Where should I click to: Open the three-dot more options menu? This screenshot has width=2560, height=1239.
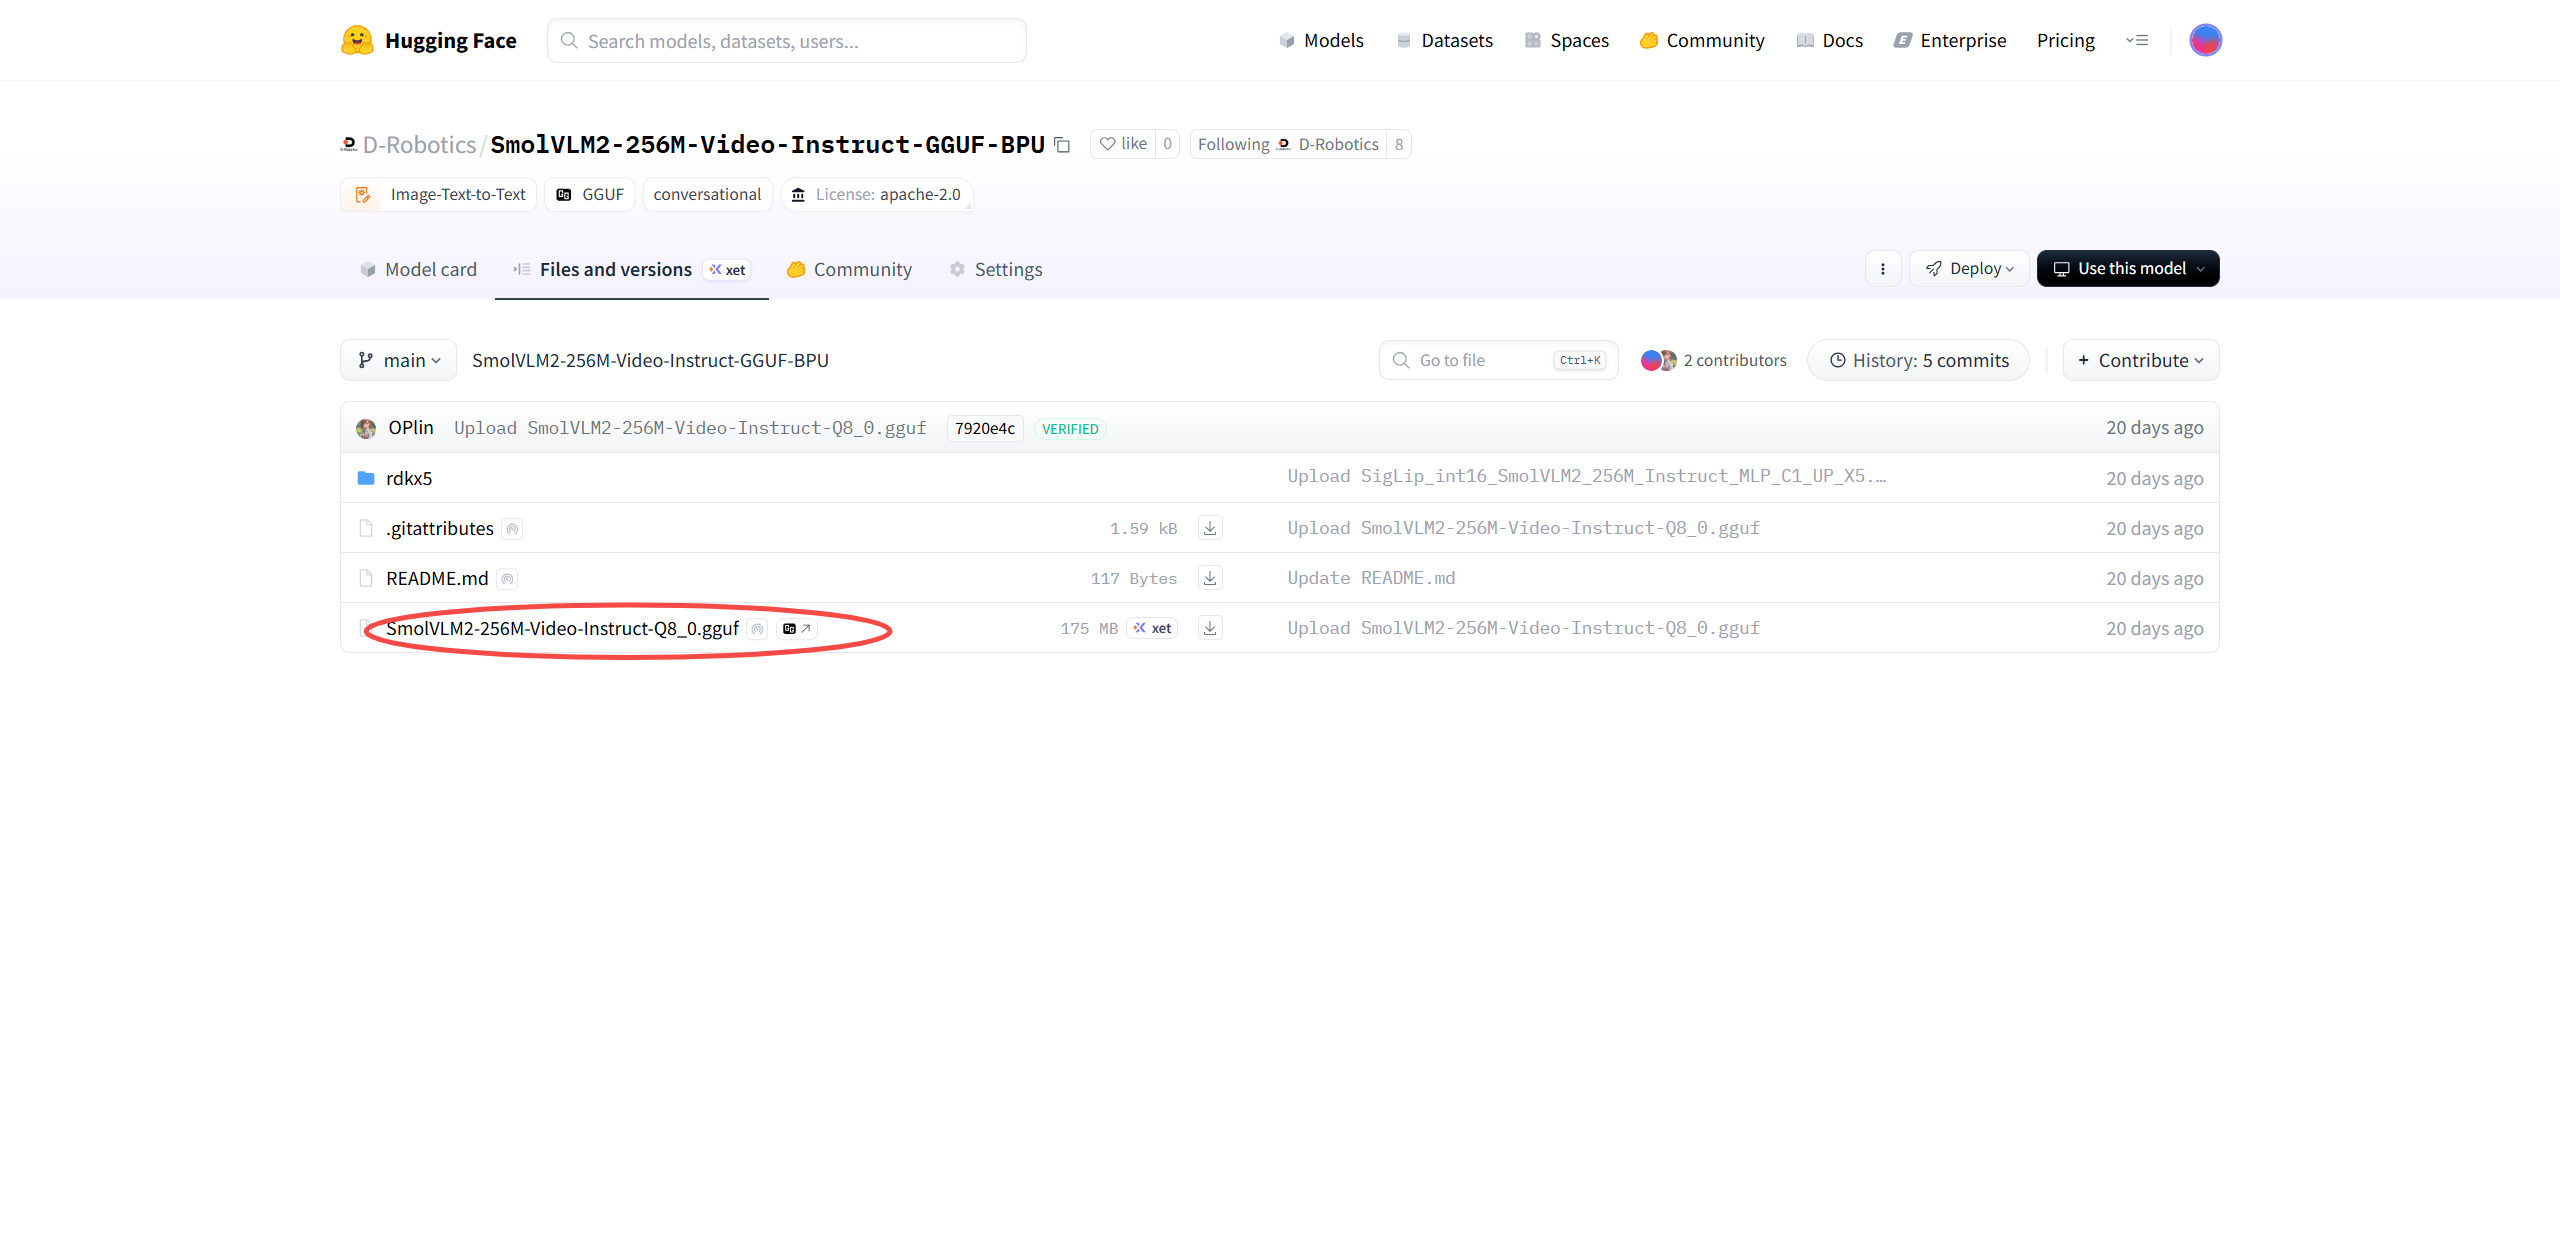pyautogui.click(x=1883, y=269)
